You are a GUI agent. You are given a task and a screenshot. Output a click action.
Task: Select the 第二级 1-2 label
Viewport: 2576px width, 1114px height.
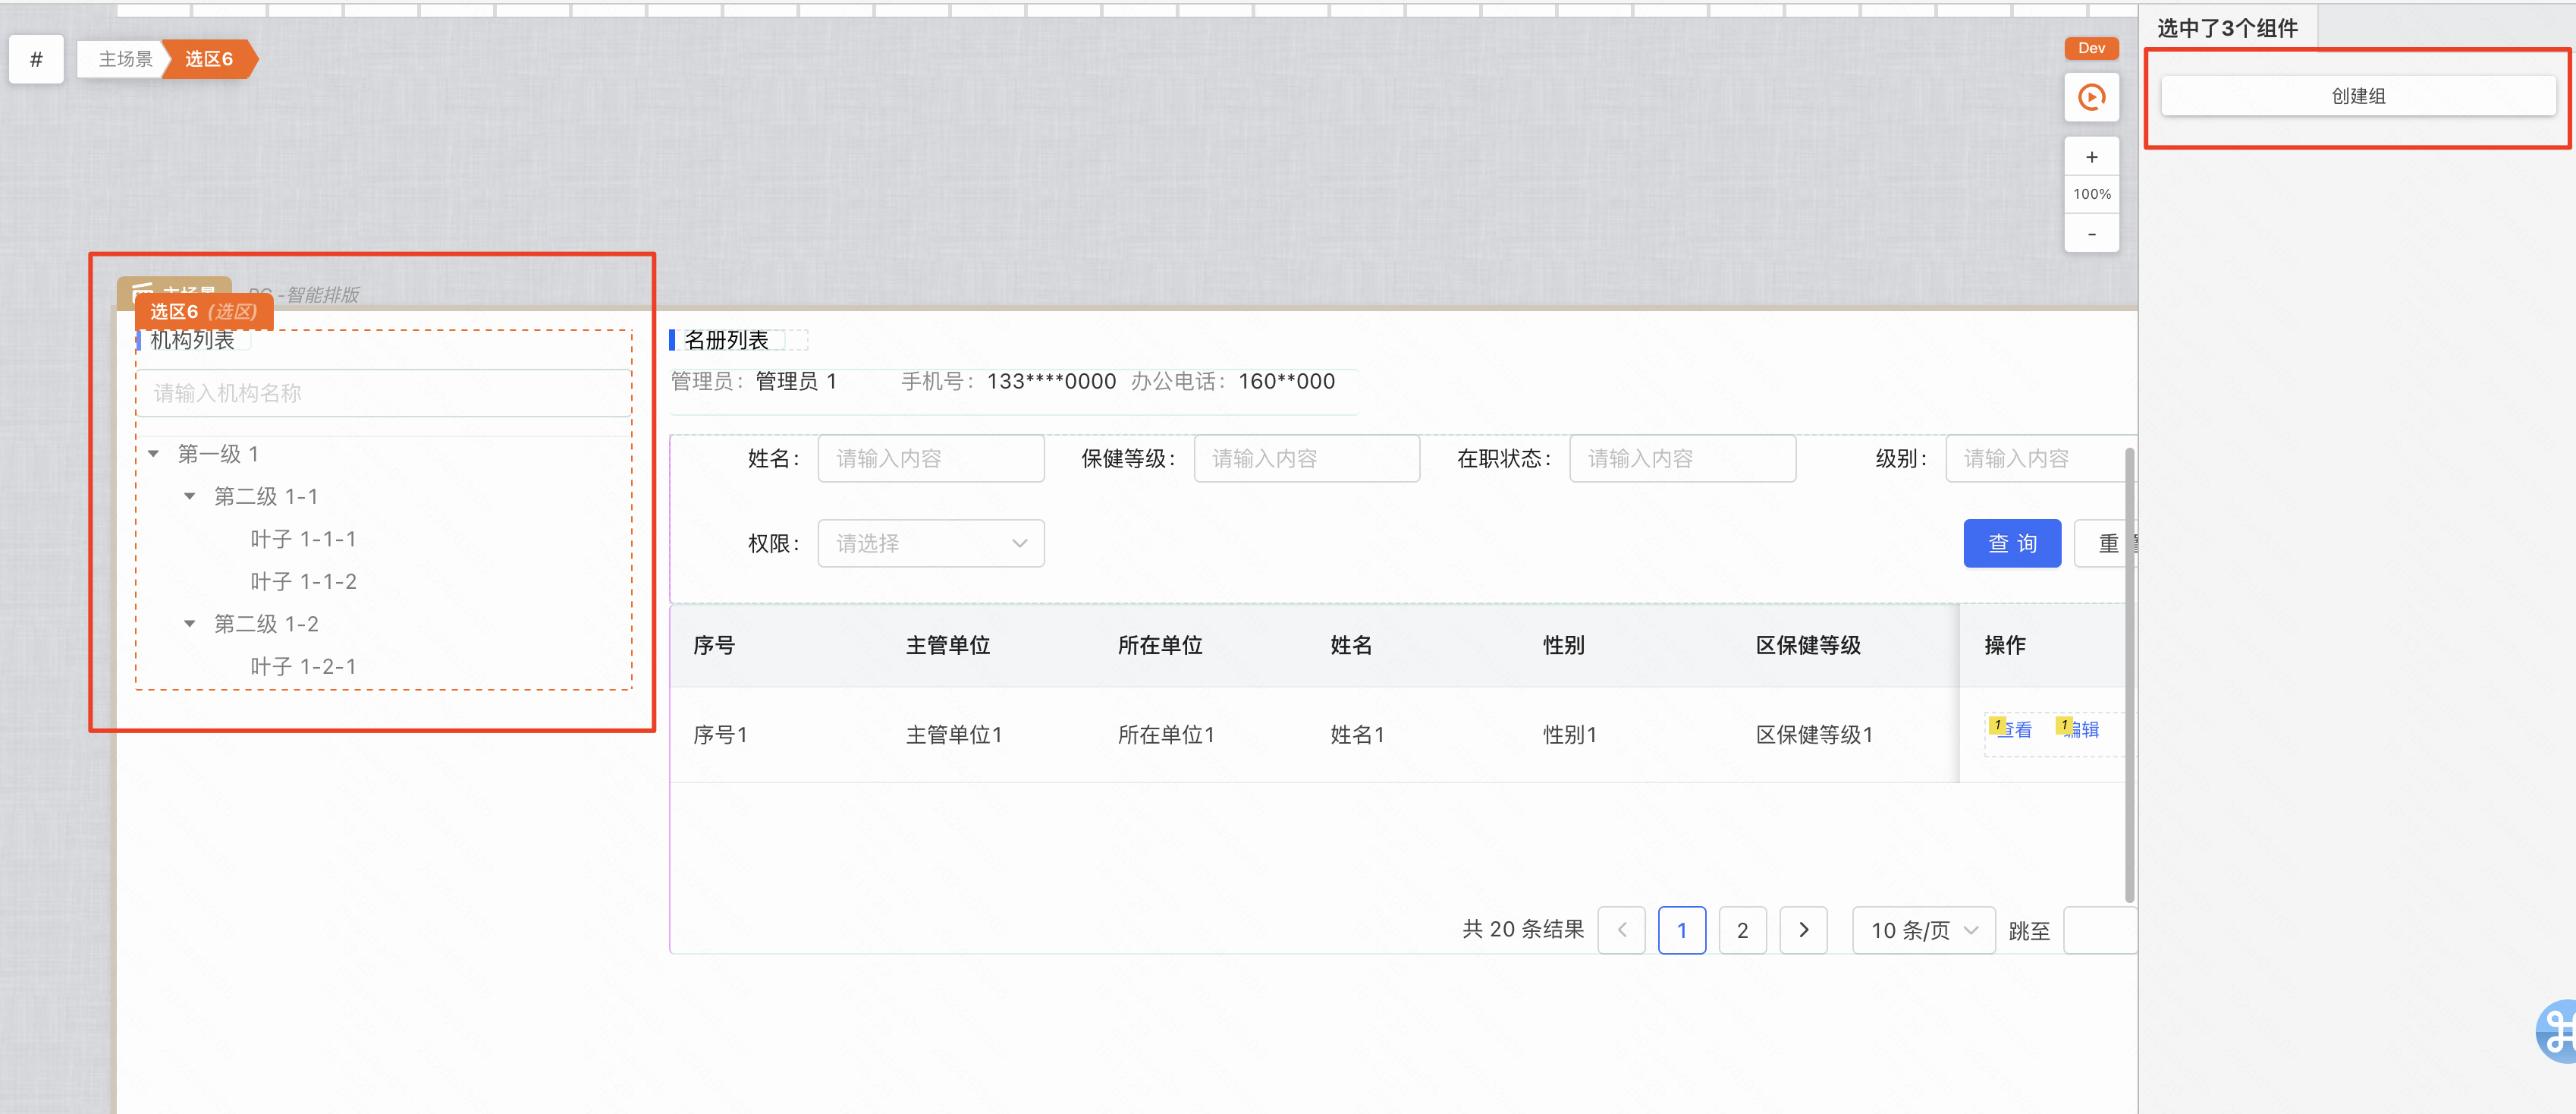pyautogui.click(x=266, y=623)
